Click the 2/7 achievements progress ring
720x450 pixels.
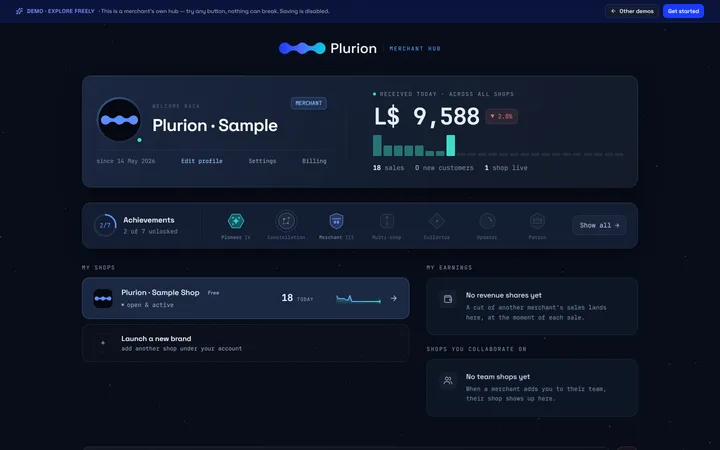pyautogui.click(x=105, y=225)
